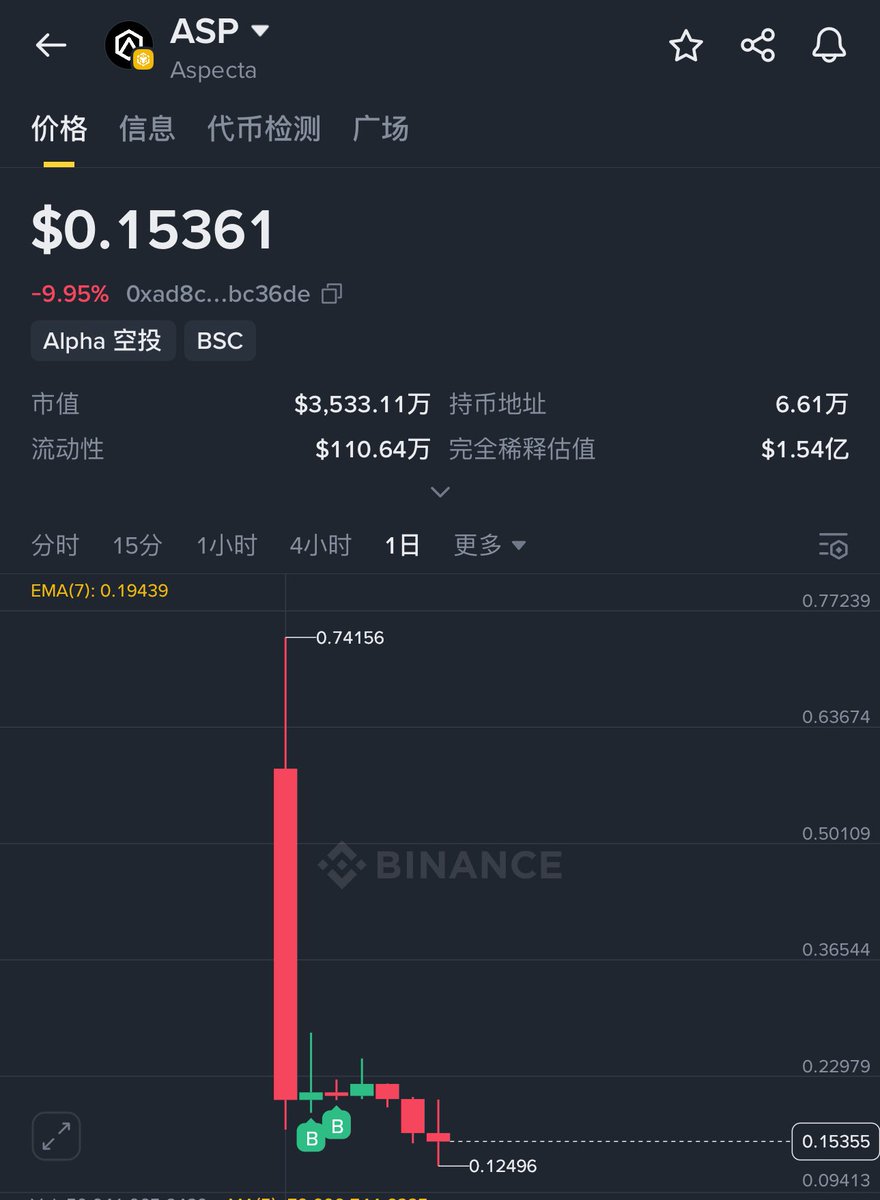Image resolution: width=880 pixels, height=1200 pixels.
Task: Tap the Aspecta token logo
Action: 130,45
